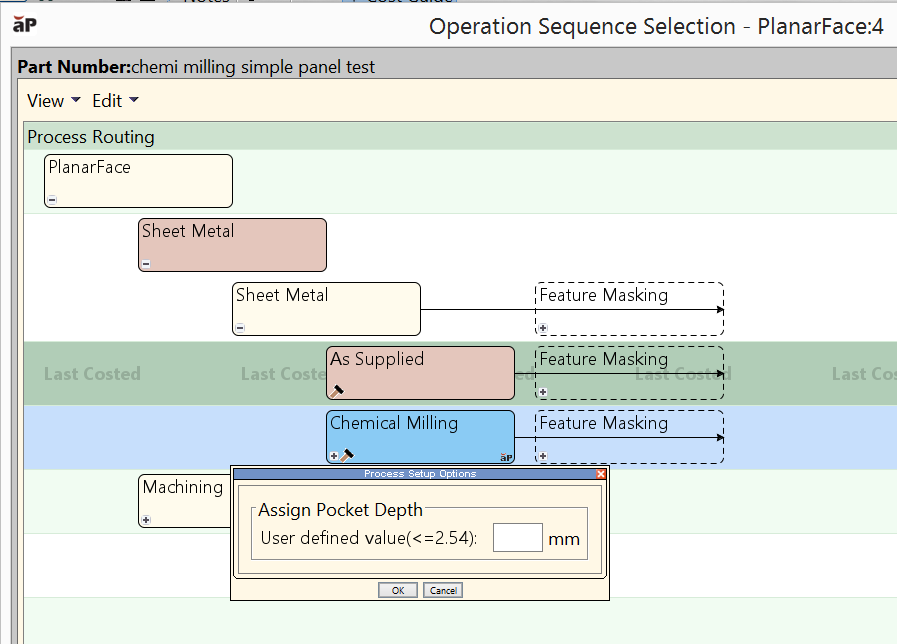Collapse the yellow Sheet Metal node
The height and width of the screenshot is (644, 897).
click(x=240, y=328)
